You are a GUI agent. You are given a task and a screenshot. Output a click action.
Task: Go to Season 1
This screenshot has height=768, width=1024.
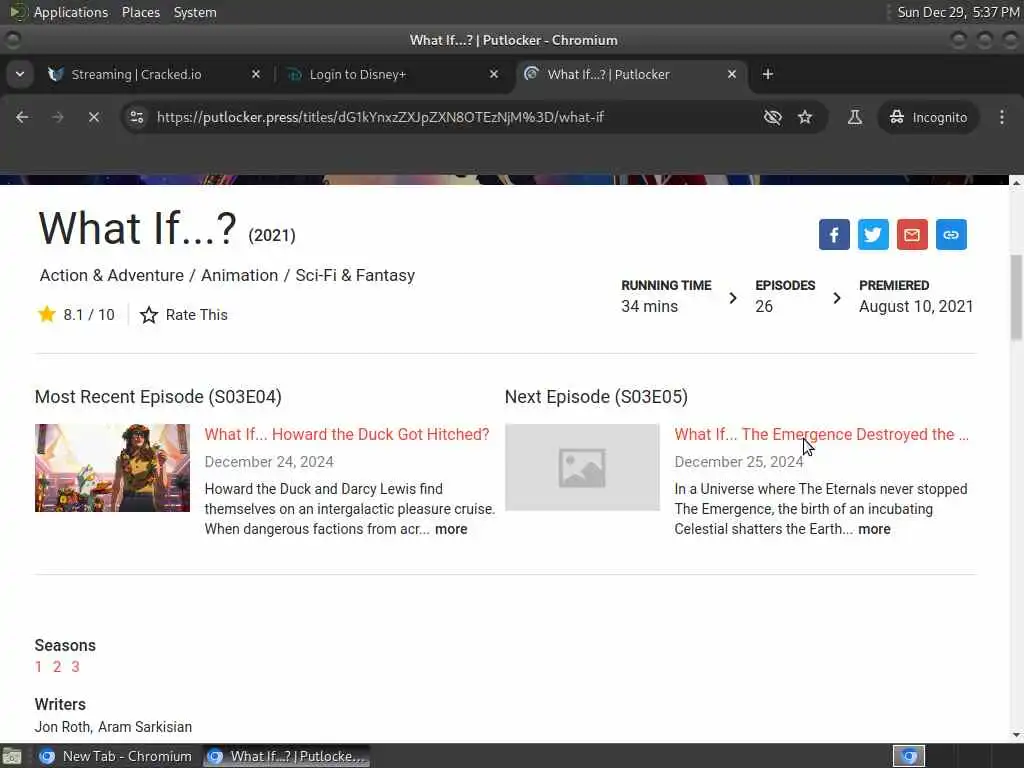click(39, 667)
